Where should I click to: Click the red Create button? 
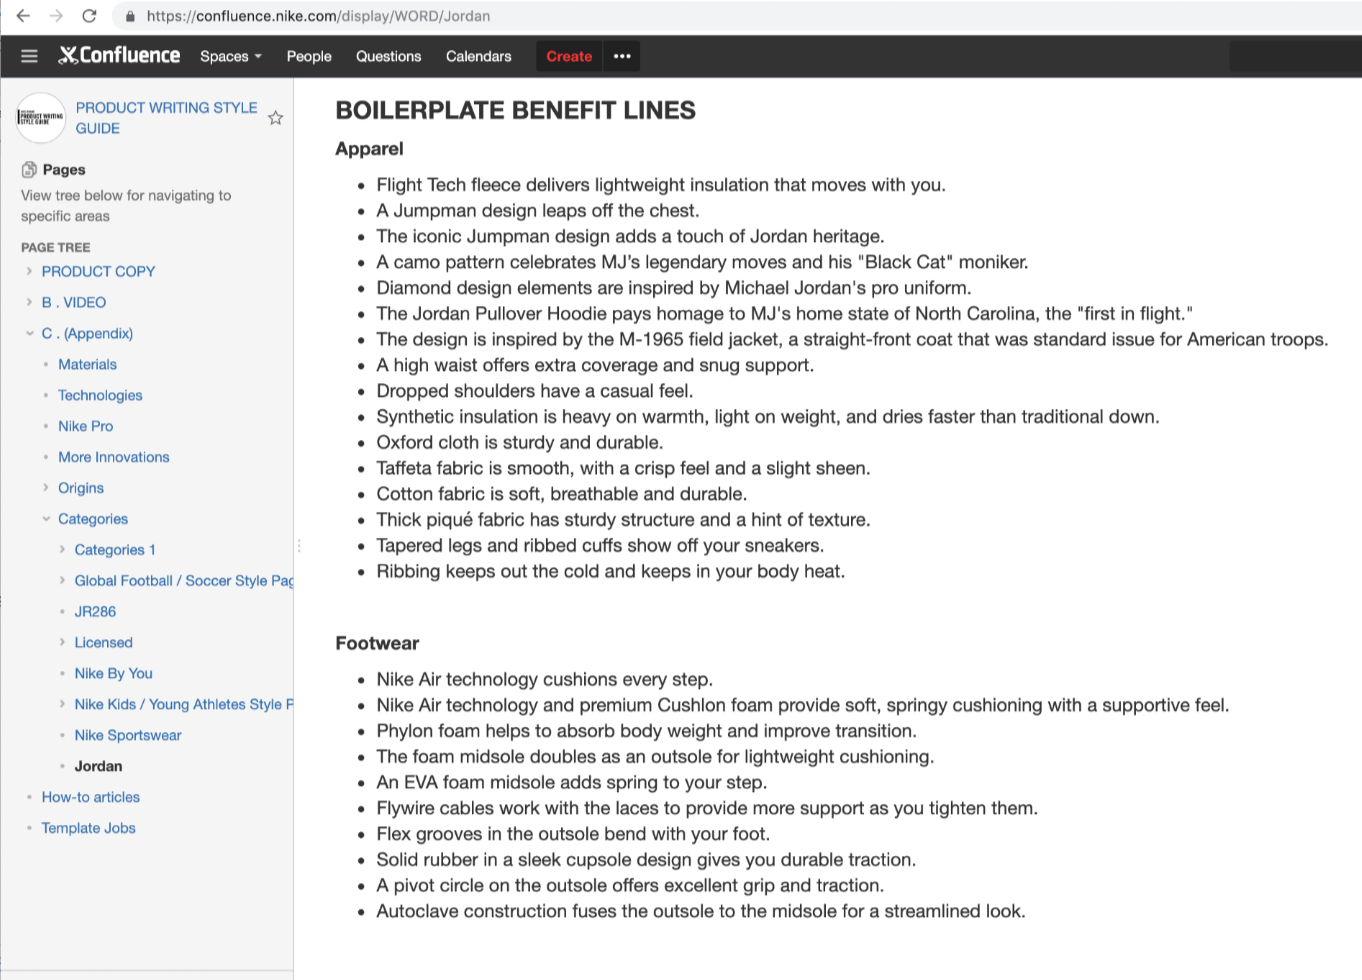pos(569,56)
